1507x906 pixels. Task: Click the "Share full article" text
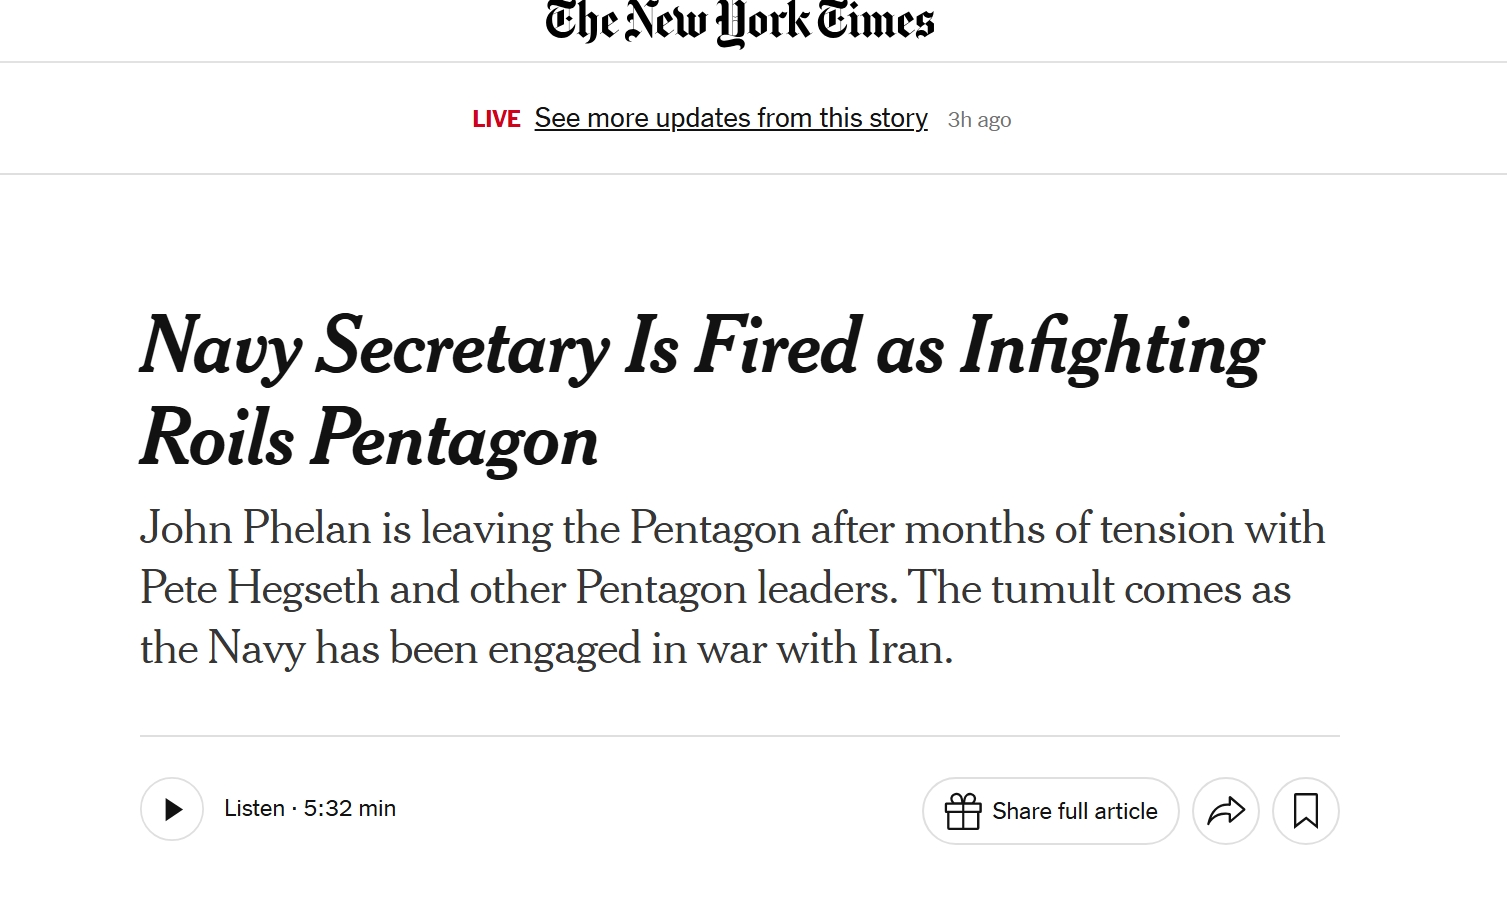coord(1074,811)
